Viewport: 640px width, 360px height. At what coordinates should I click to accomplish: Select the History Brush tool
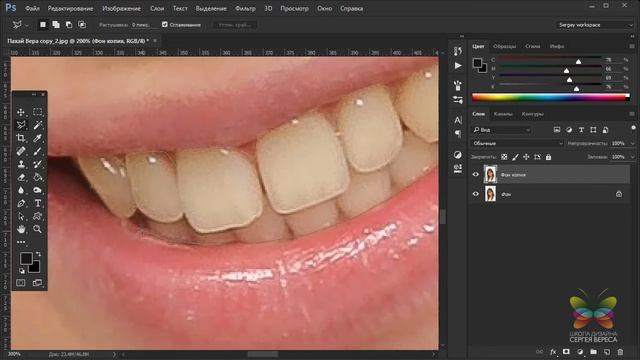pyautogui.click(x=38, y=164)
